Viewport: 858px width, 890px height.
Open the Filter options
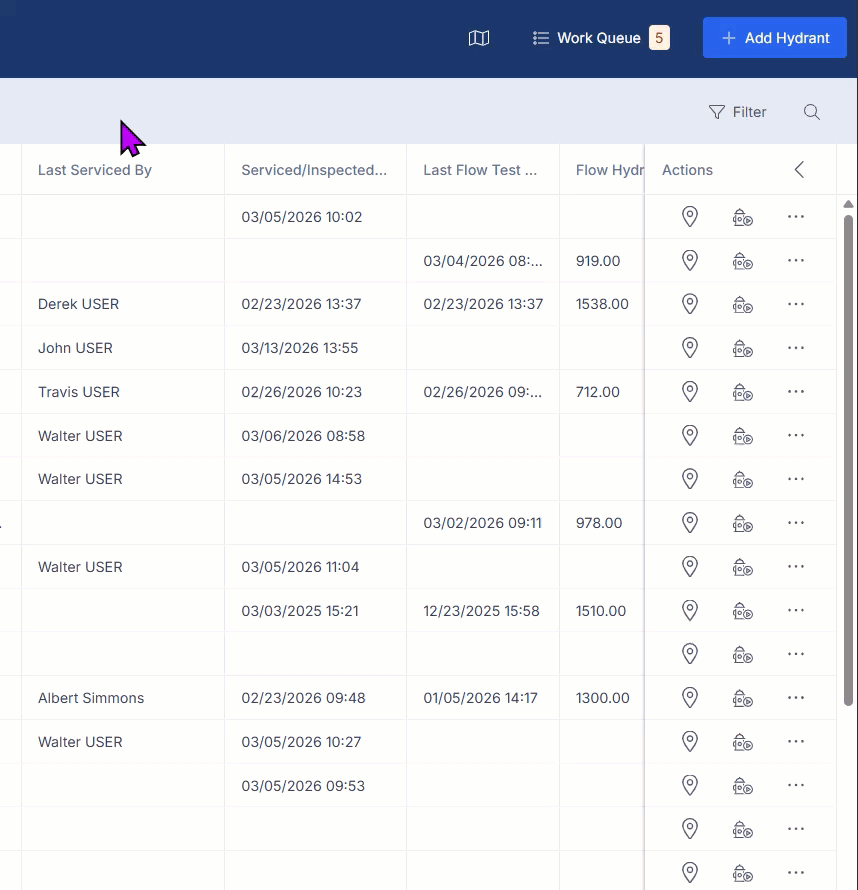(737, 112)
